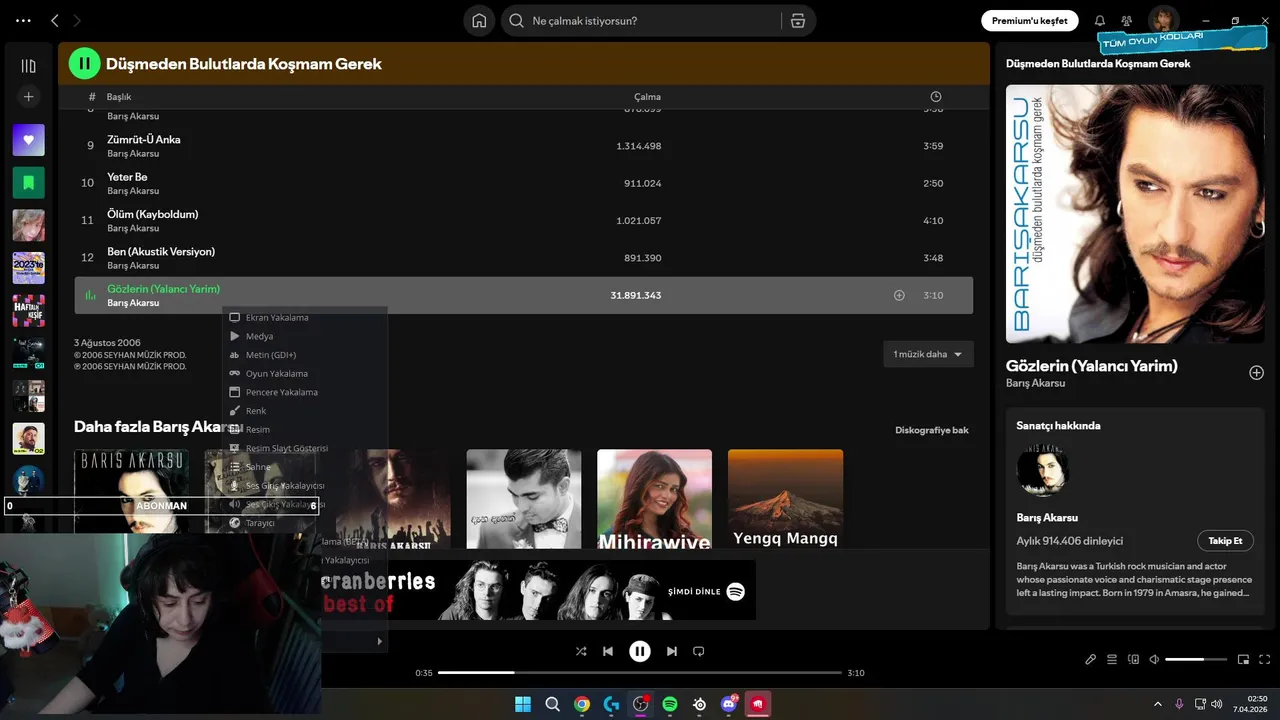The height and width of the screenshot is (720, 1280).
Task: Open lyrics microphone icon
Action: [1091, 660]
